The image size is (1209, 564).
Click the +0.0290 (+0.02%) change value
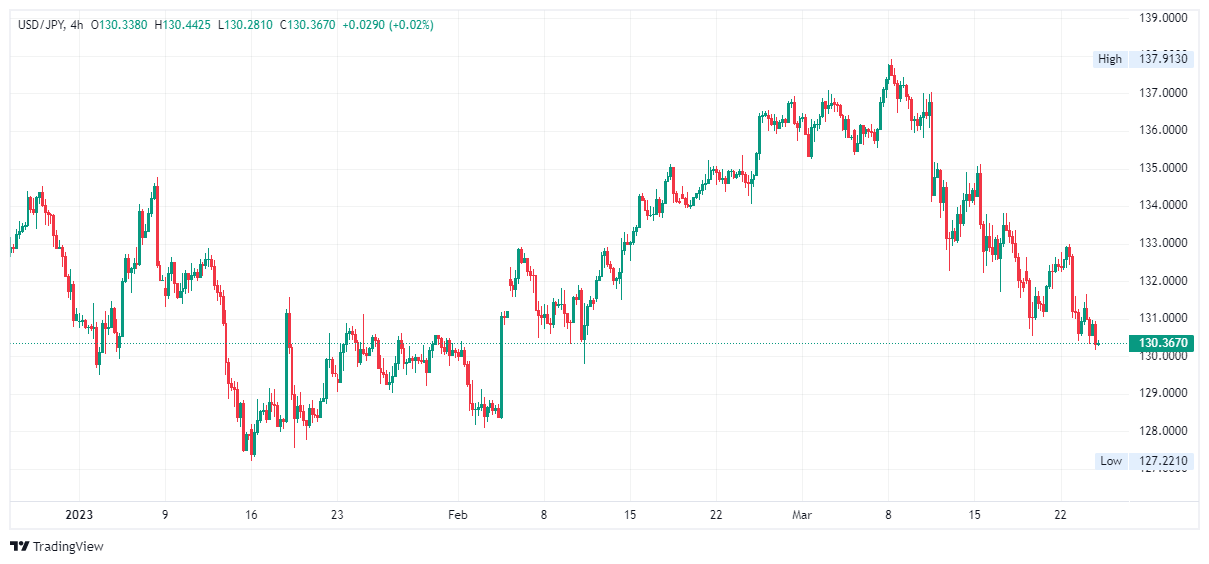(x=388, y=25)
